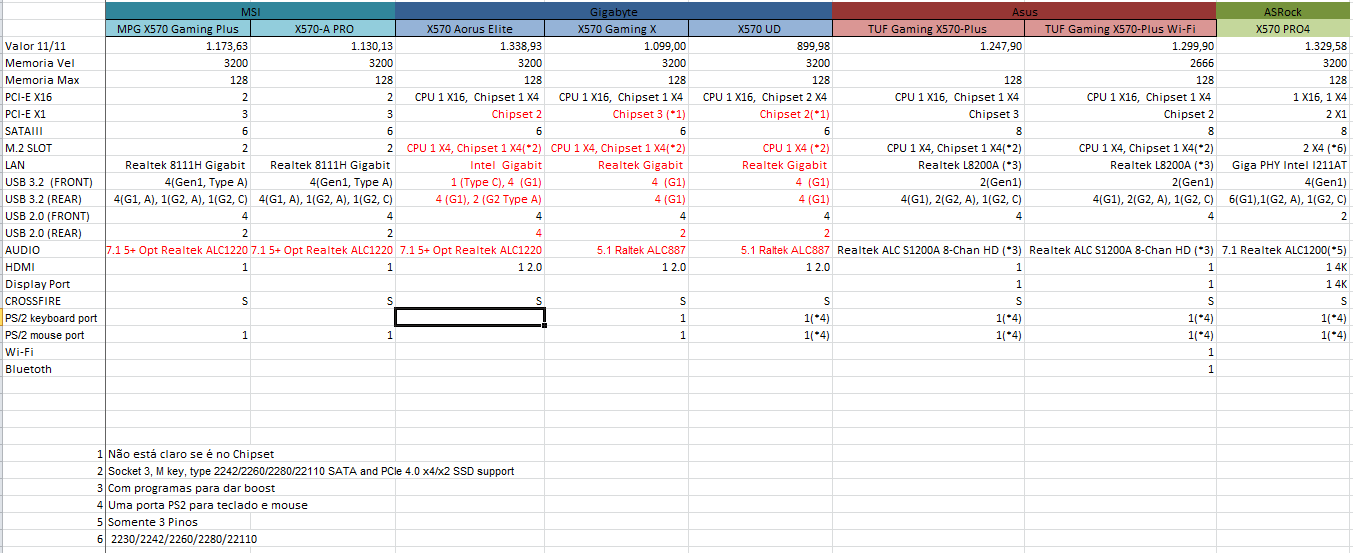Viewport: 1353px width, 553px height.
Task: Click the TUF Gaming X570-Plus column header
Action: [x=928, y=29]
